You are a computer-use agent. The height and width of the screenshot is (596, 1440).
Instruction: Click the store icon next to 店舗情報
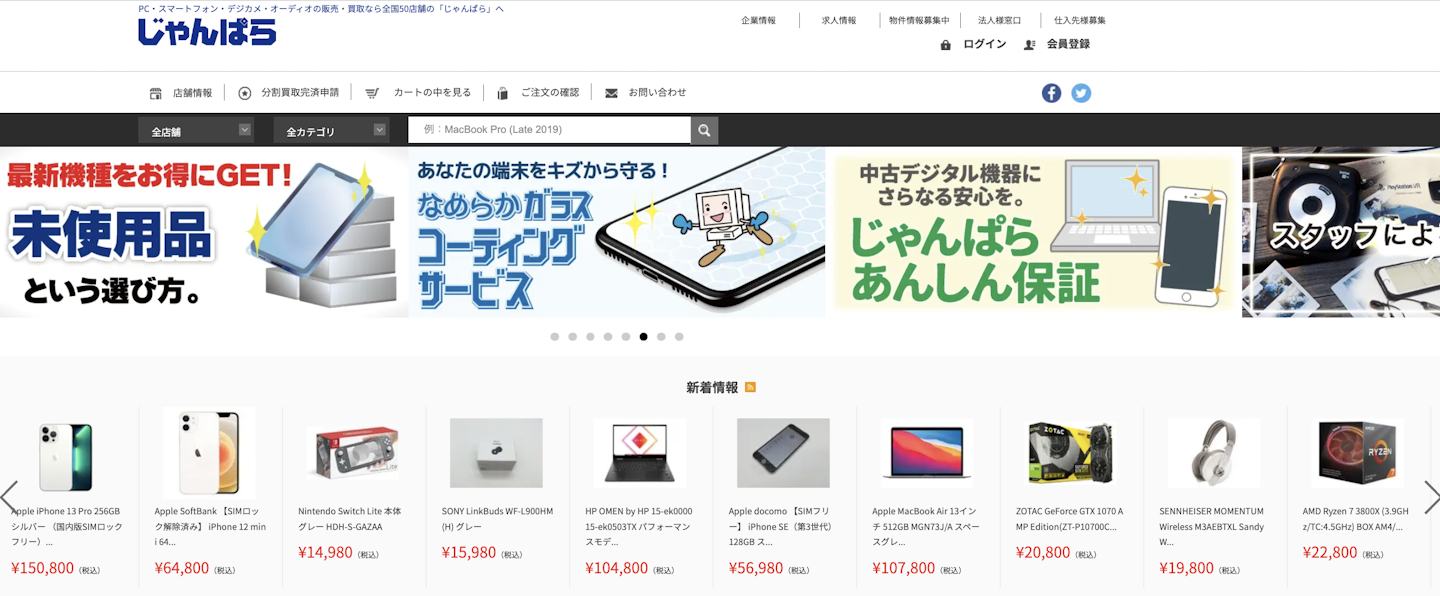click(156, 93)
